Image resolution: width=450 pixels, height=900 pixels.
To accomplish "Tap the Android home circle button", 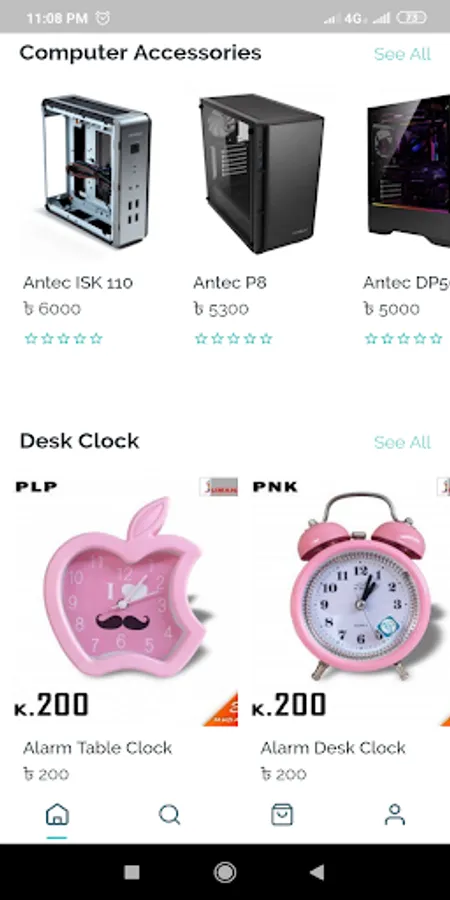I will [225, 872].
